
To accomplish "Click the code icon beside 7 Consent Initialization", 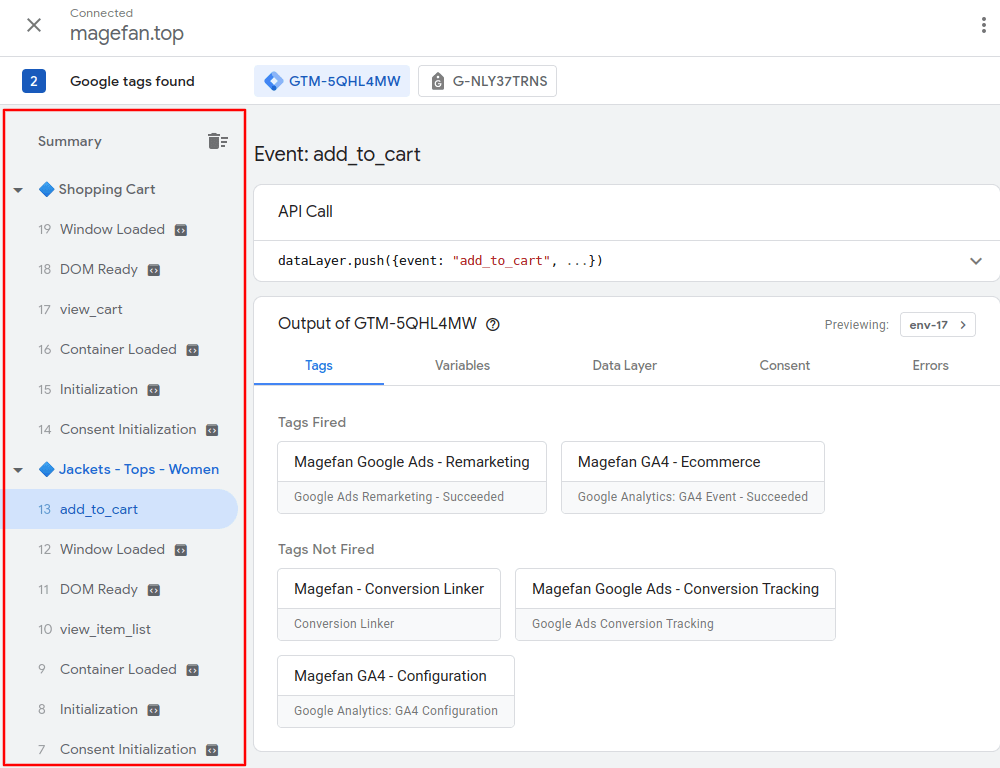I will click(212, 750).
